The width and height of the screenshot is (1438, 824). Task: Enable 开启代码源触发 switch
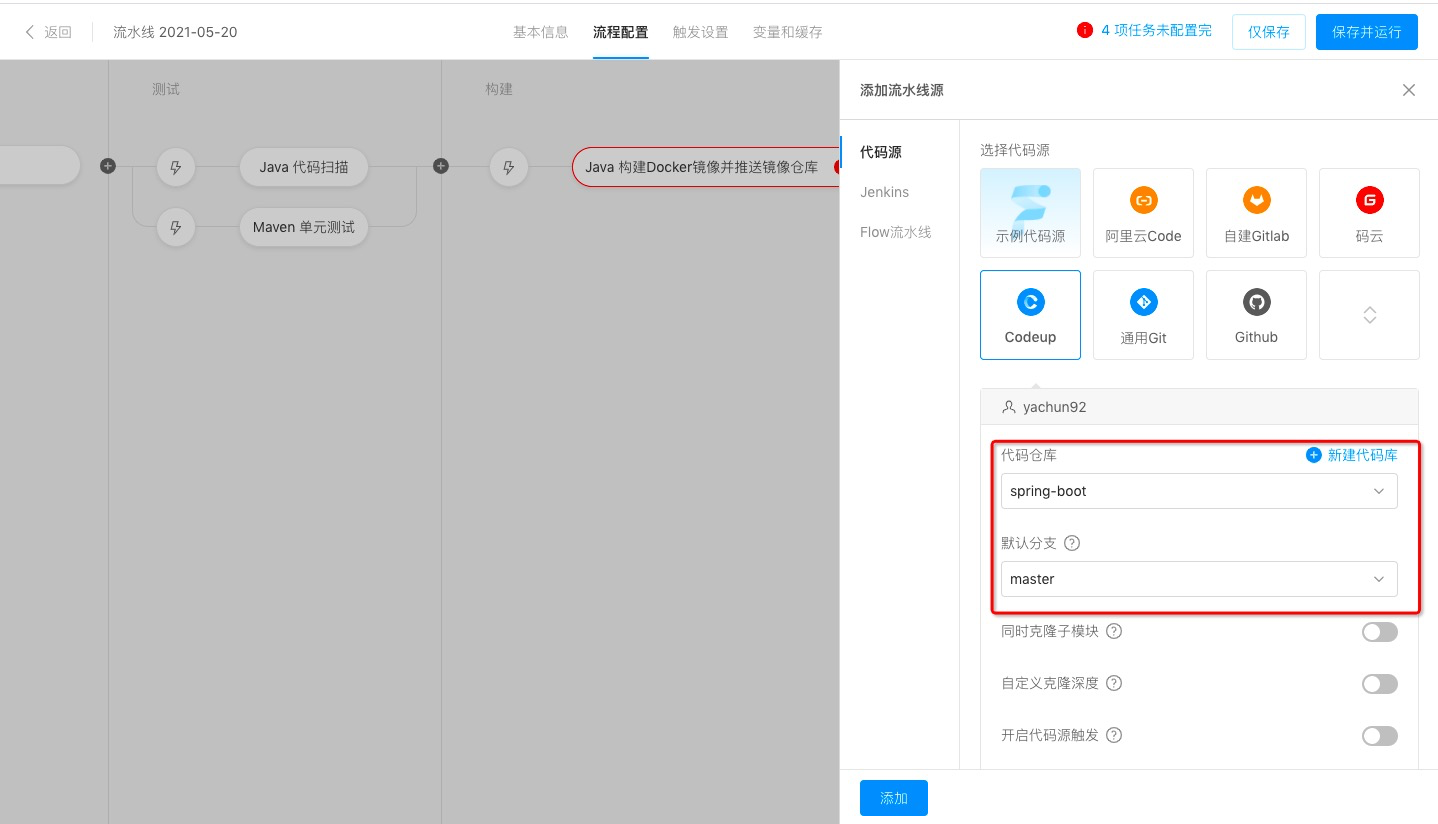coord(1380,736)
